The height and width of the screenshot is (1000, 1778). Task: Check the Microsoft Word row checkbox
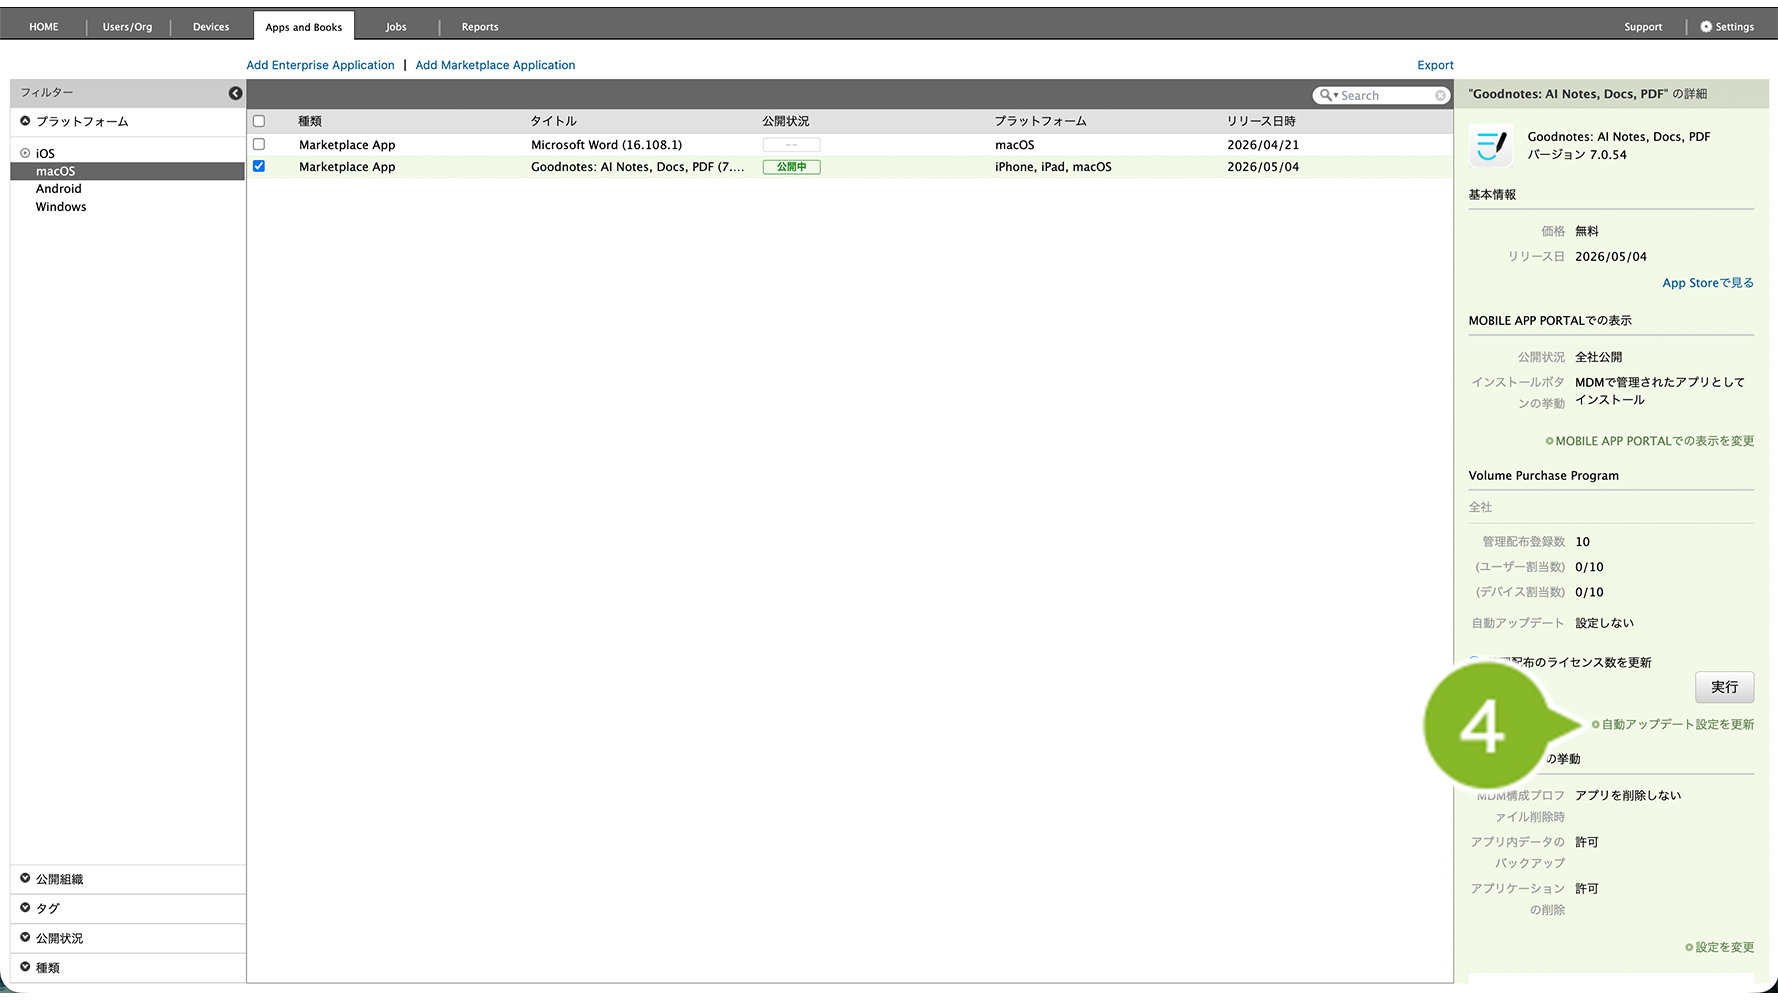click(x=259, y=144)
